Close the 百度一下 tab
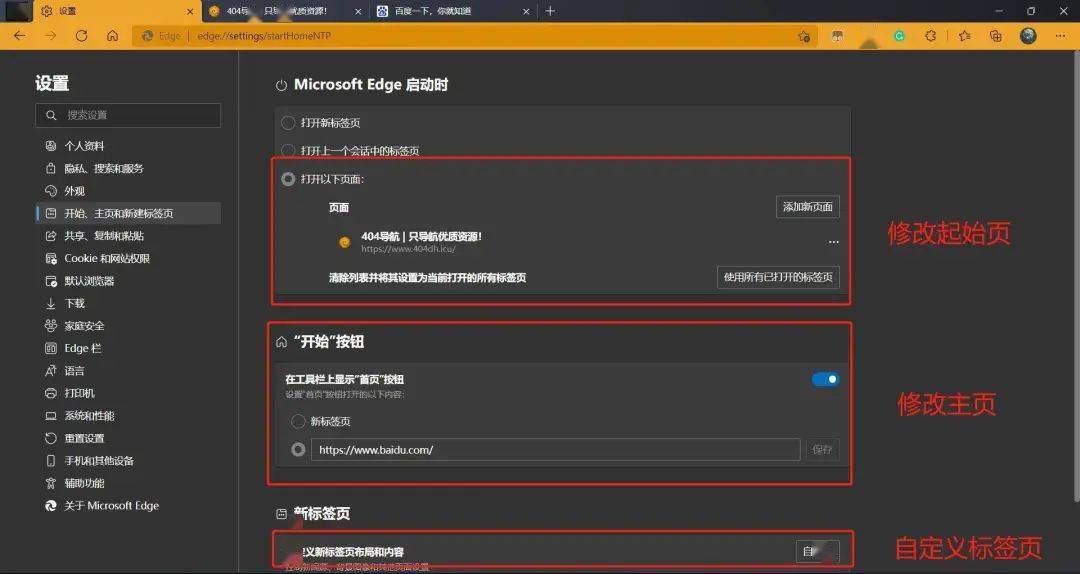The image size is (1080, 574). point(526,11)
